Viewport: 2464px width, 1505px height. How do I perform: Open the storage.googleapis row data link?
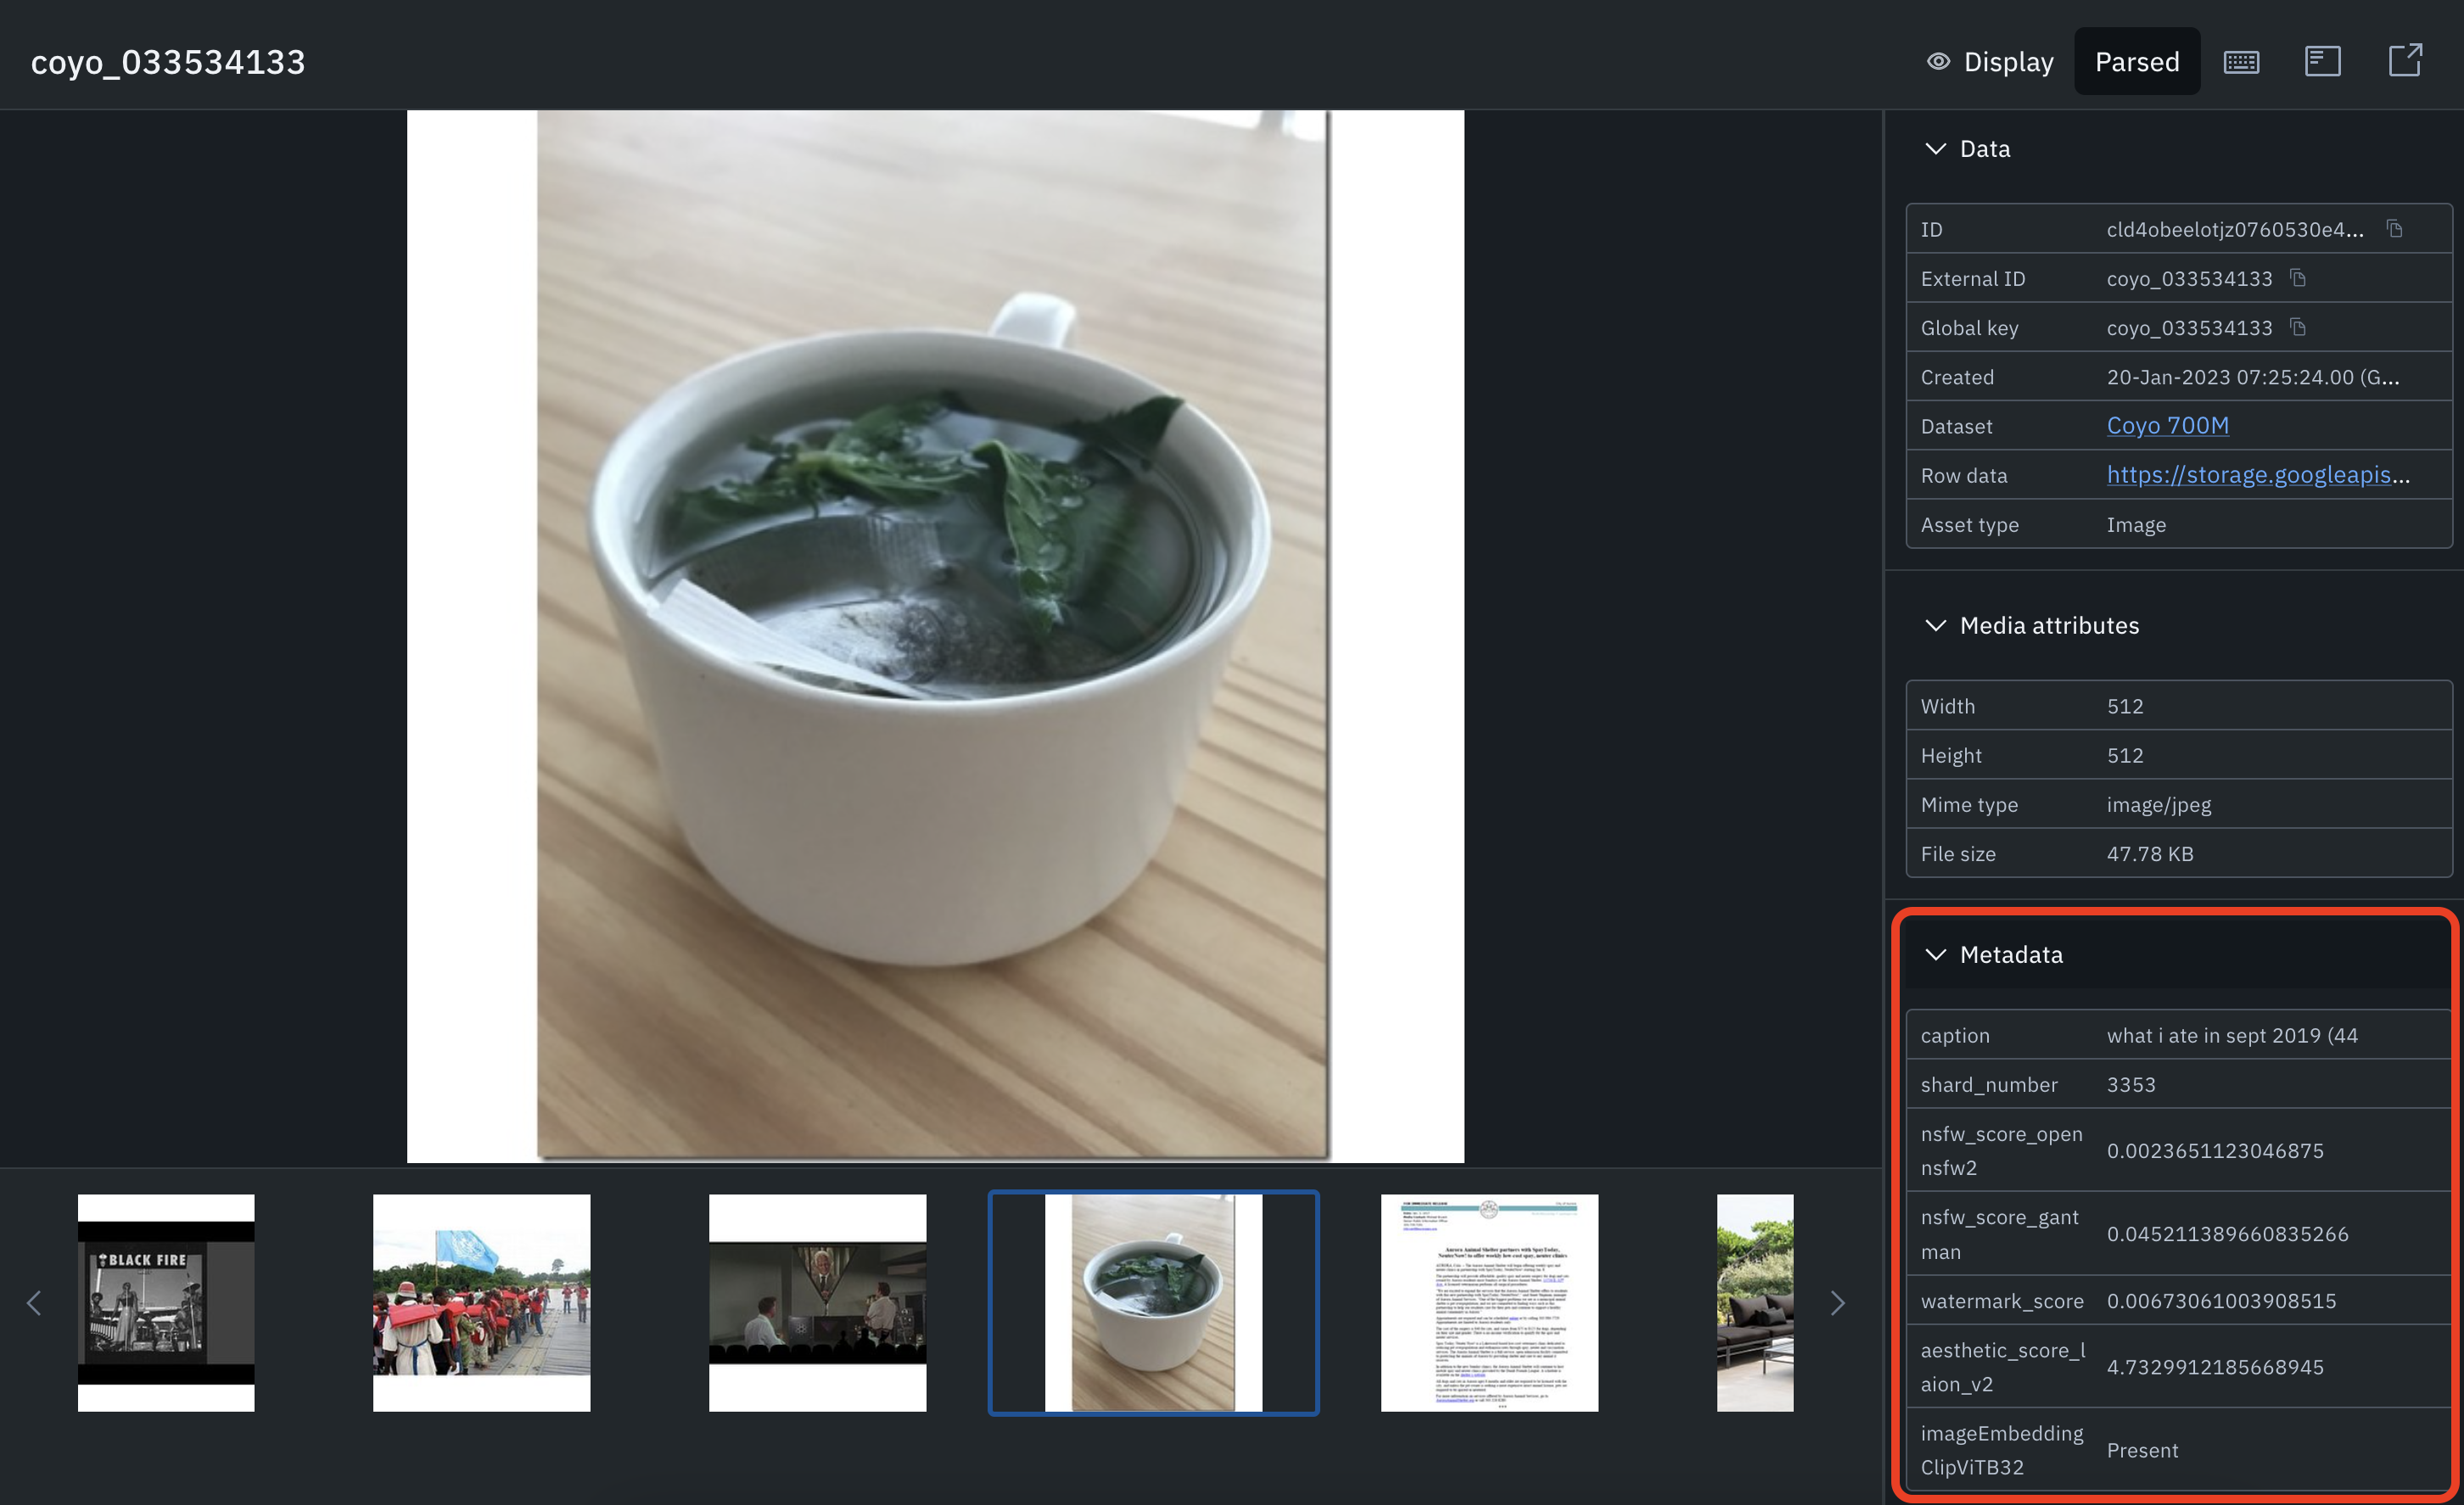click(2257, 475)
